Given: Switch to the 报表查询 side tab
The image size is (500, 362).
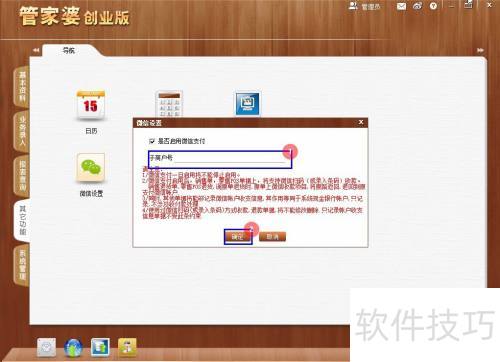Looking at the screenshot, I should [x=22, y=176].
